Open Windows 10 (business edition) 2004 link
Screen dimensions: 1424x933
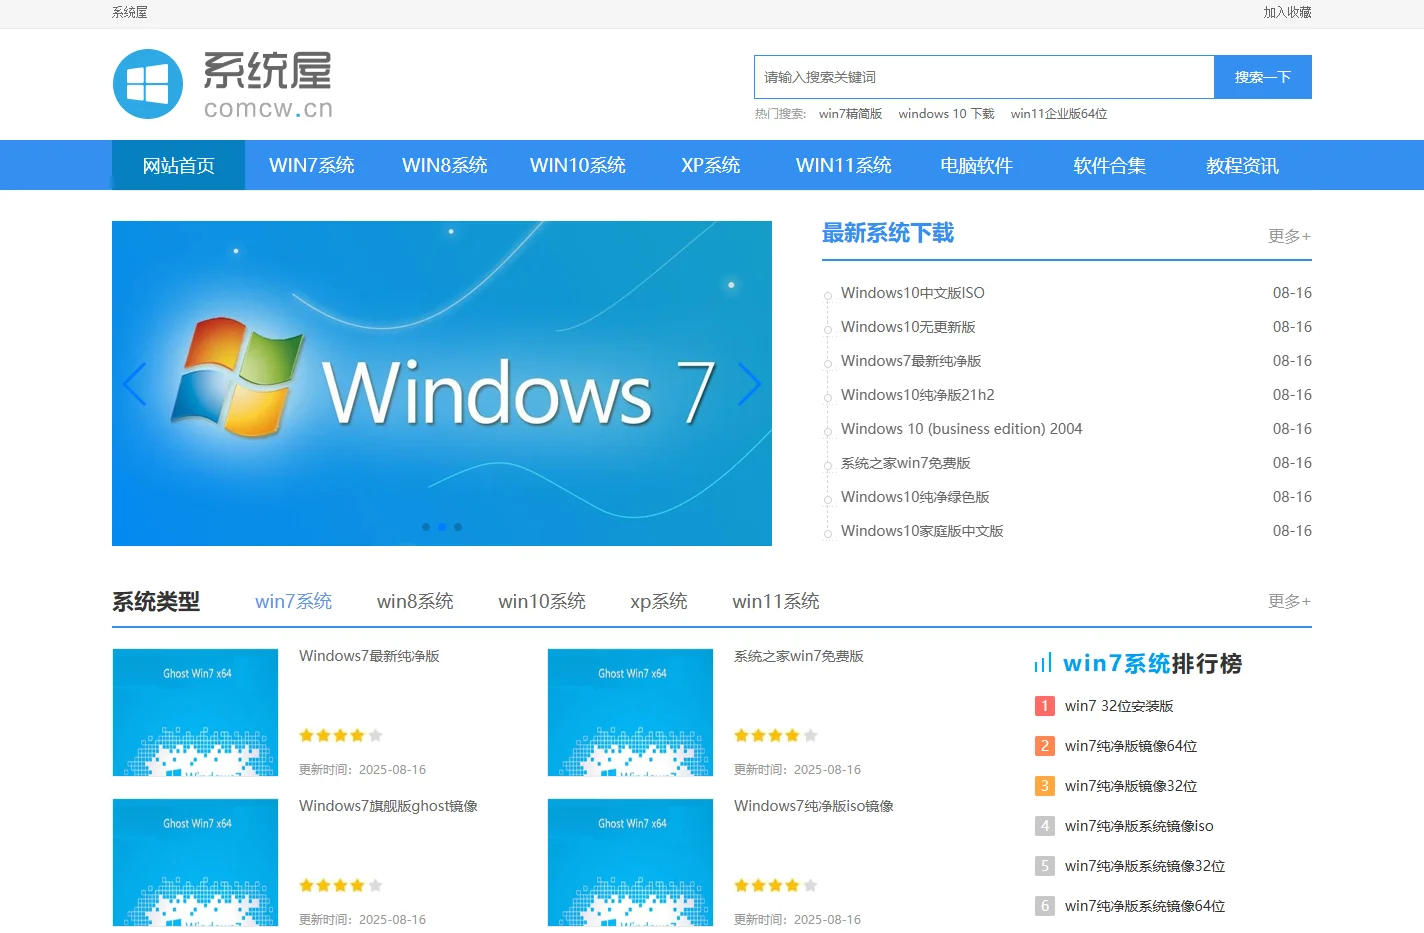click(962, 429)
